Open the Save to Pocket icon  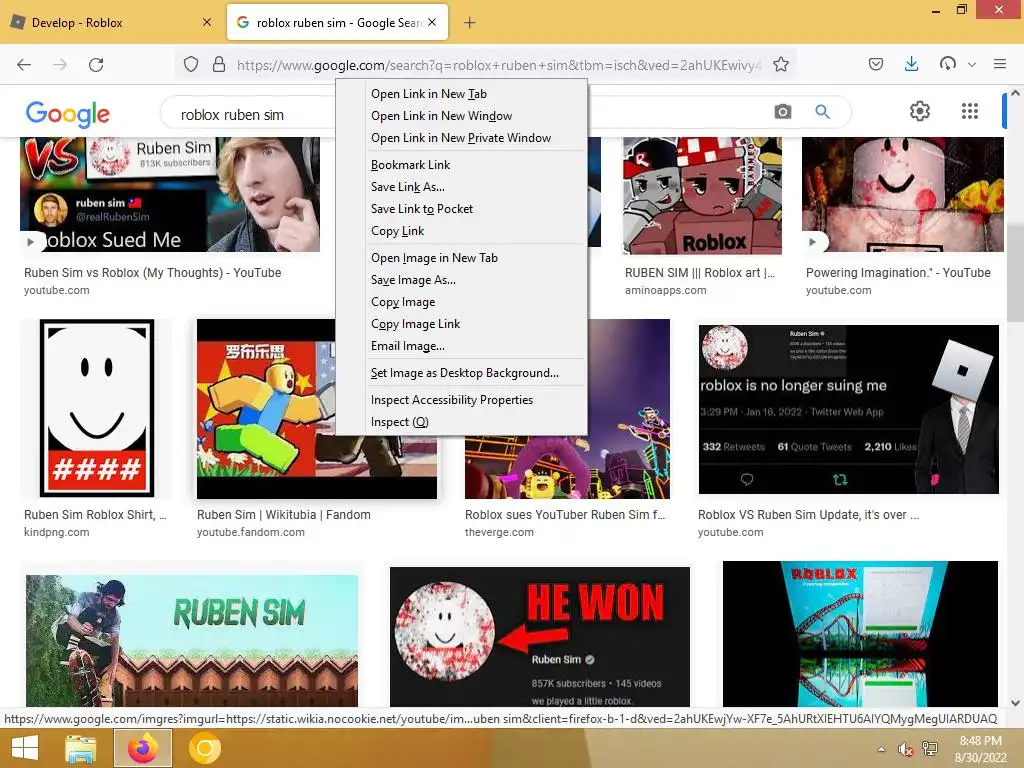[876, 64]
